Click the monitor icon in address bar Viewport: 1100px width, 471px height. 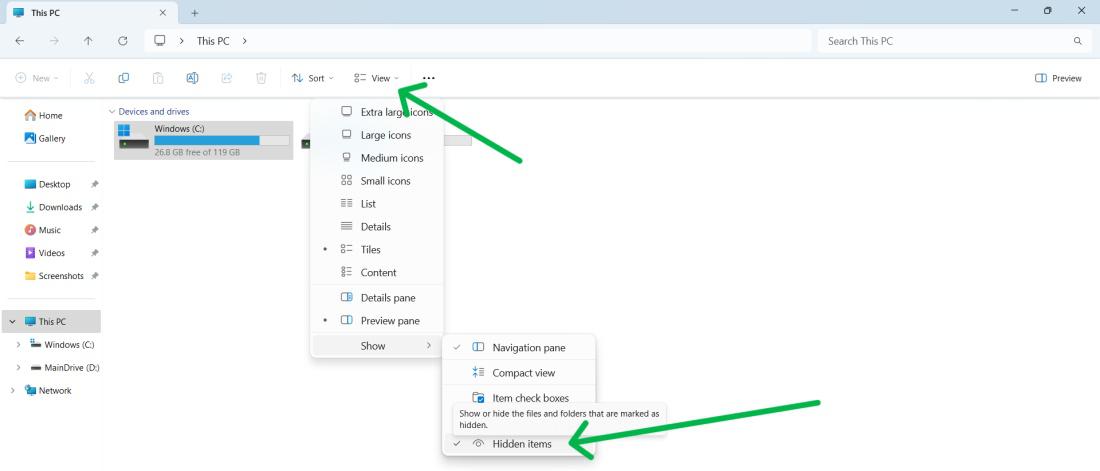tap(160, 41)
